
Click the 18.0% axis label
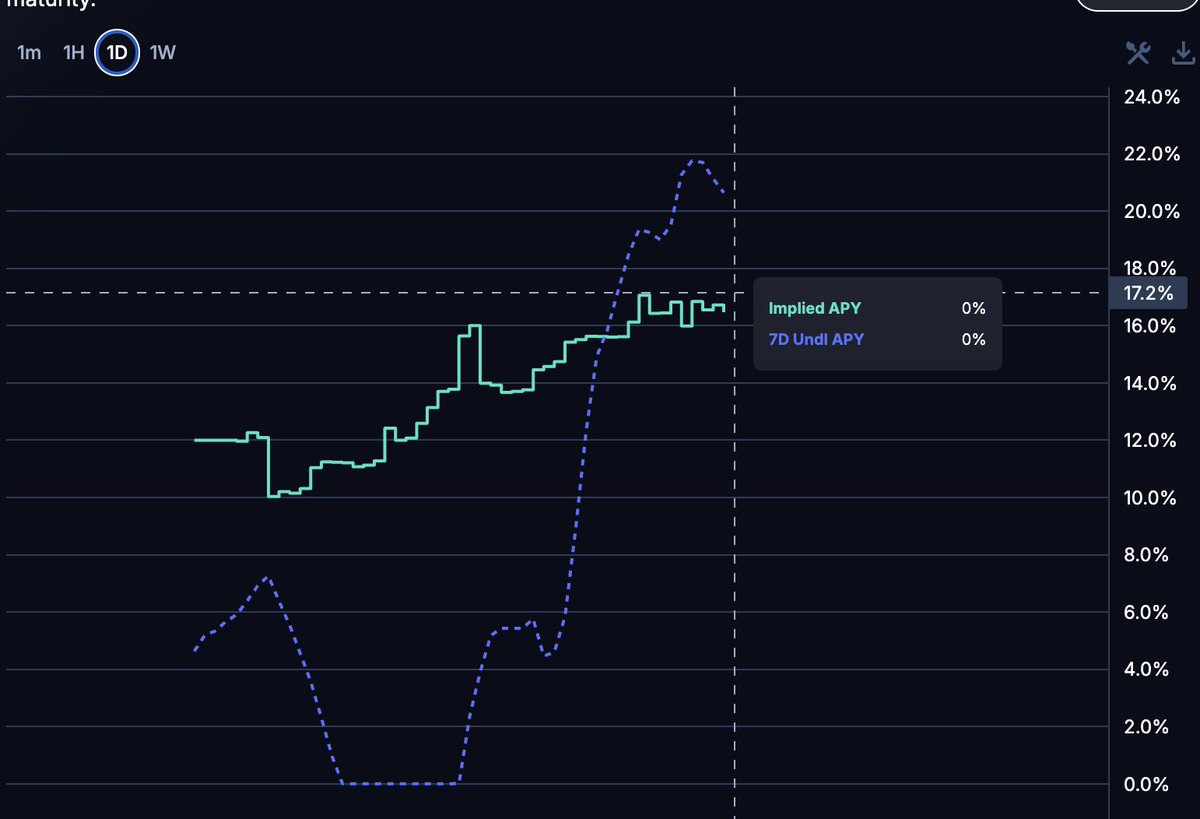click(x=1152, y=268)
